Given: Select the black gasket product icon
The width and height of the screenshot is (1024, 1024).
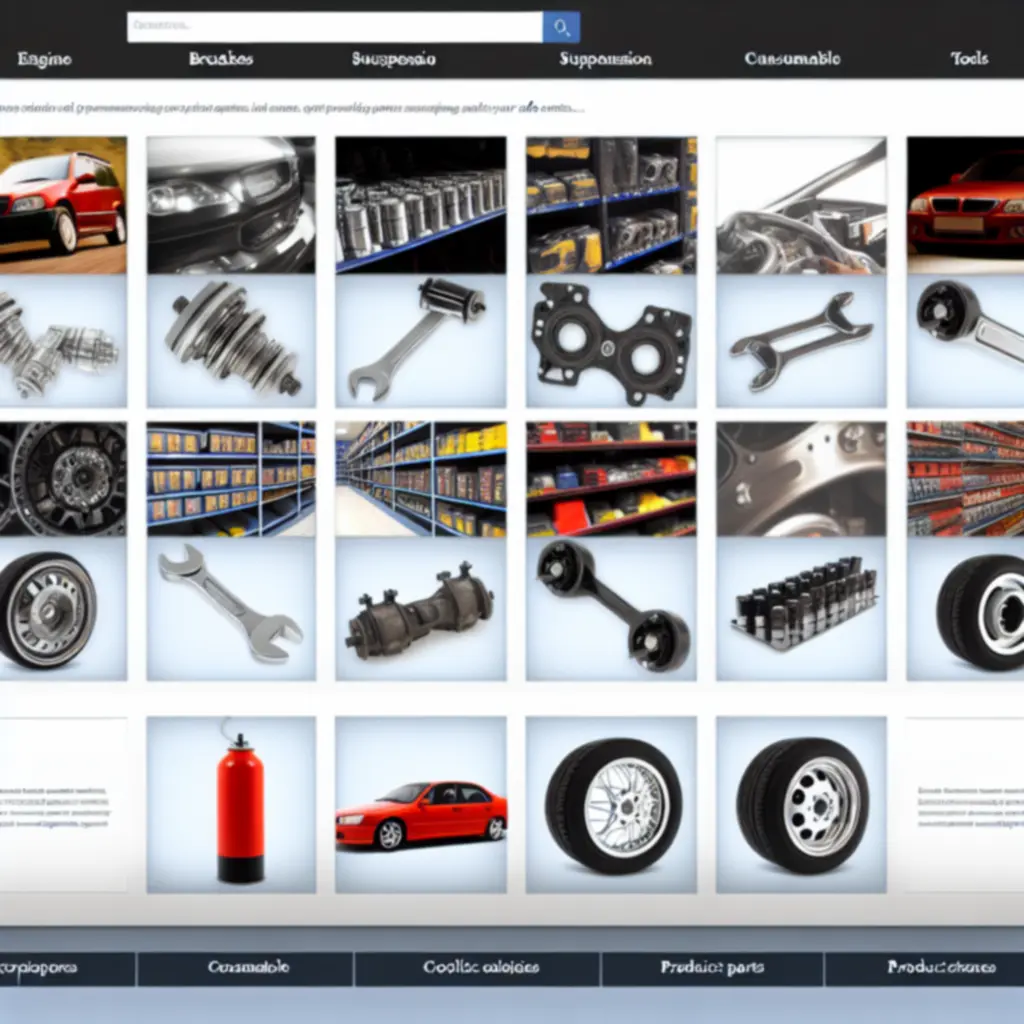Looking at the screenshot, I should pyautogui.click(x=611, y=342).
